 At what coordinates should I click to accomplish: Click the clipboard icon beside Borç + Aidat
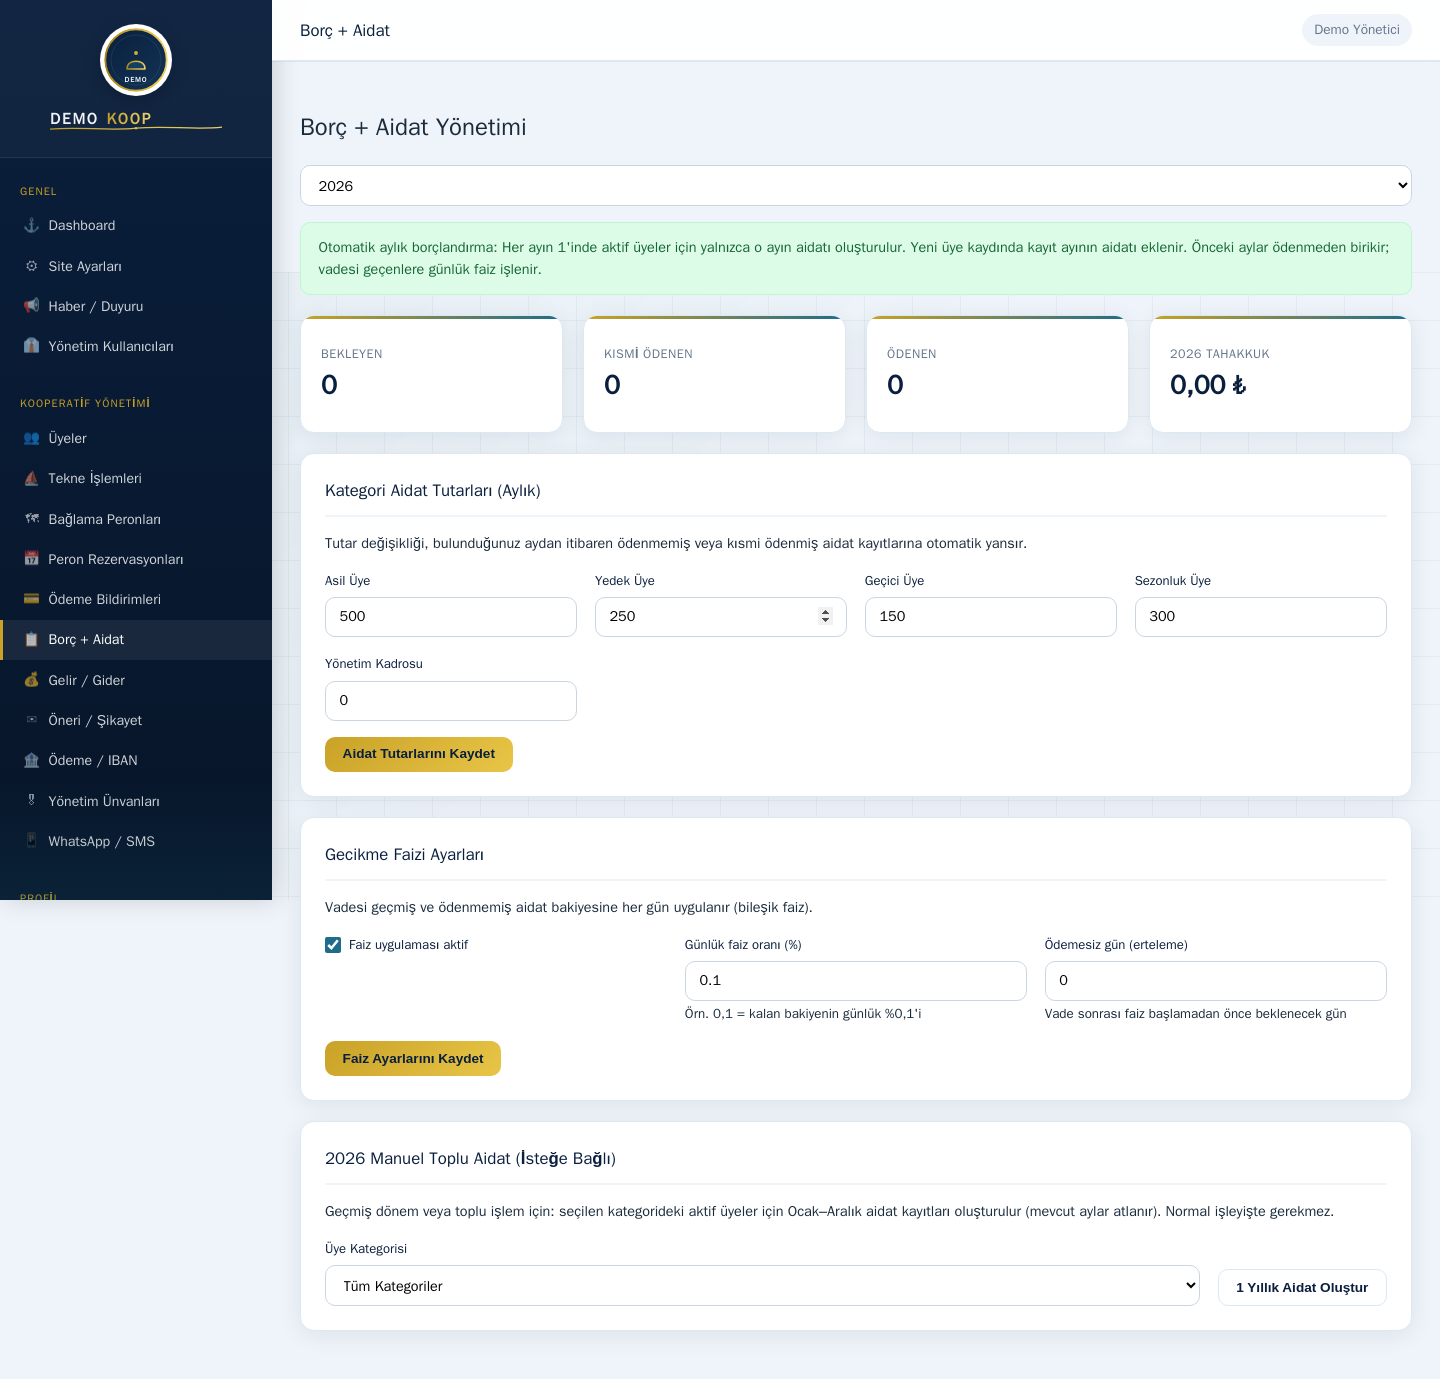(32, 640)
